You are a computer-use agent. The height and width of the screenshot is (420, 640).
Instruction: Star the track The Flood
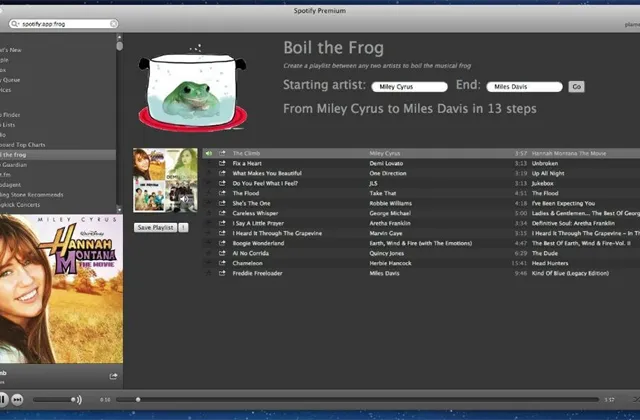coord(209,193)
